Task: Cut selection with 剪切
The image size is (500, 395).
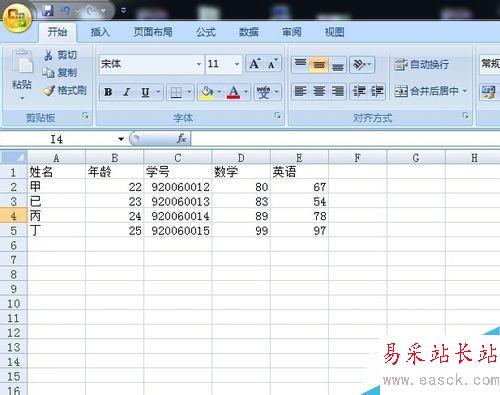Action: click(60, 55)
